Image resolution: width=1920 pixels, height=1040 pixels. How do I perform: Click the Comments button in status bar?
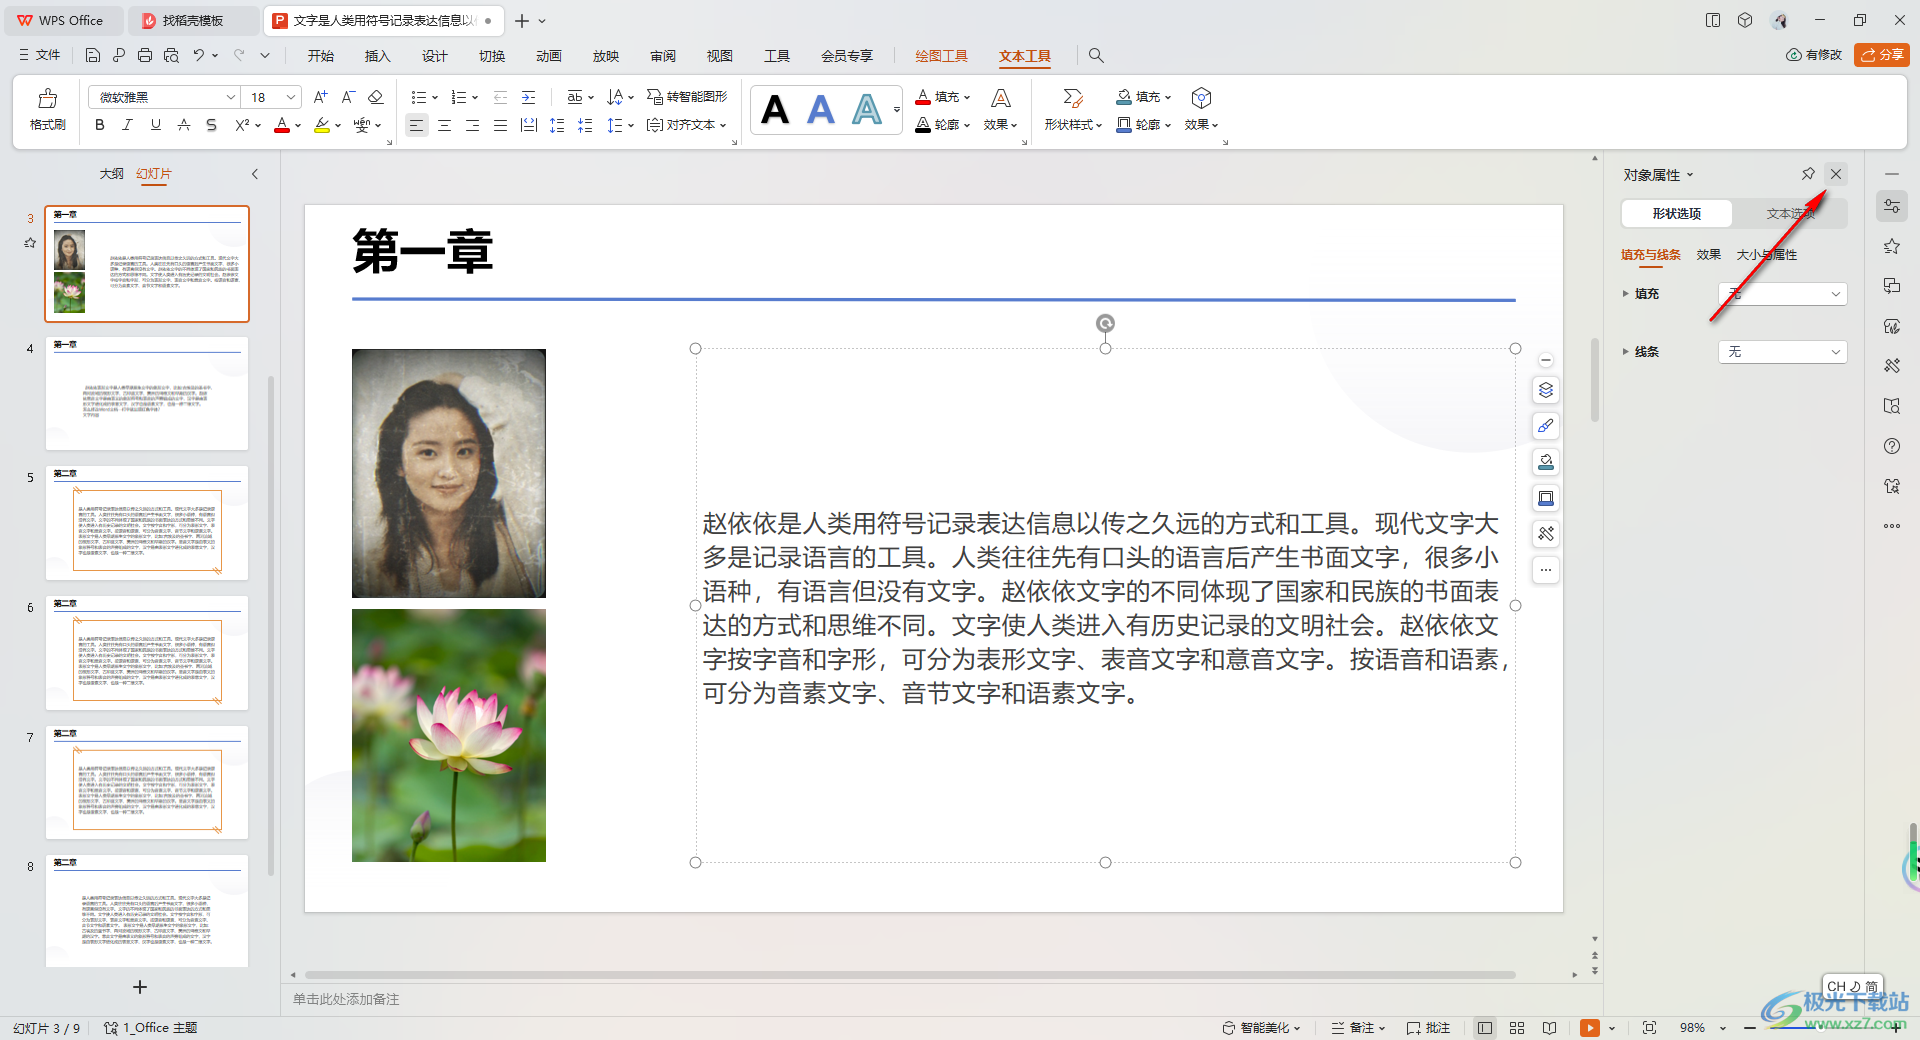click(1428, 1028)
